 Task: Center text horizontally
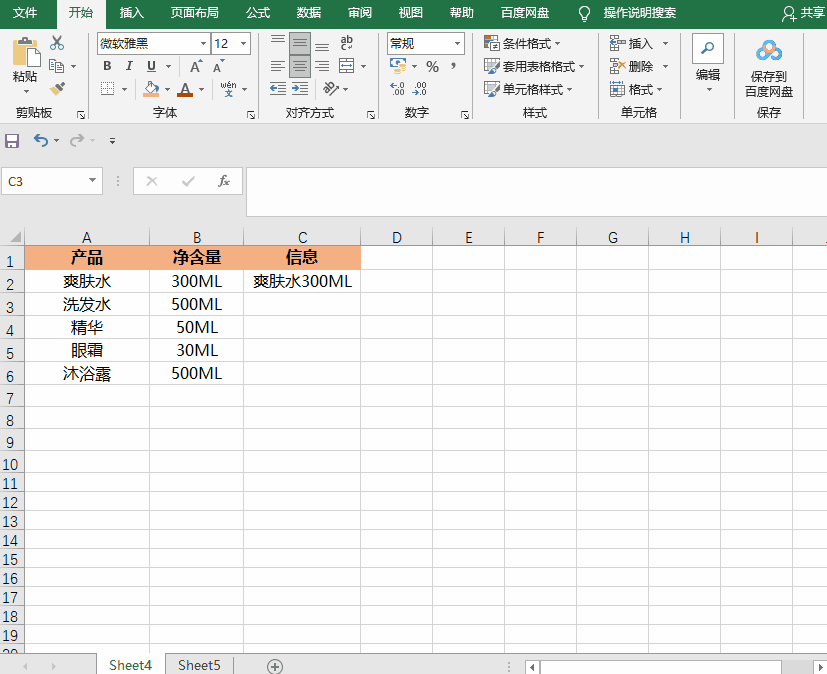point(300,66)
